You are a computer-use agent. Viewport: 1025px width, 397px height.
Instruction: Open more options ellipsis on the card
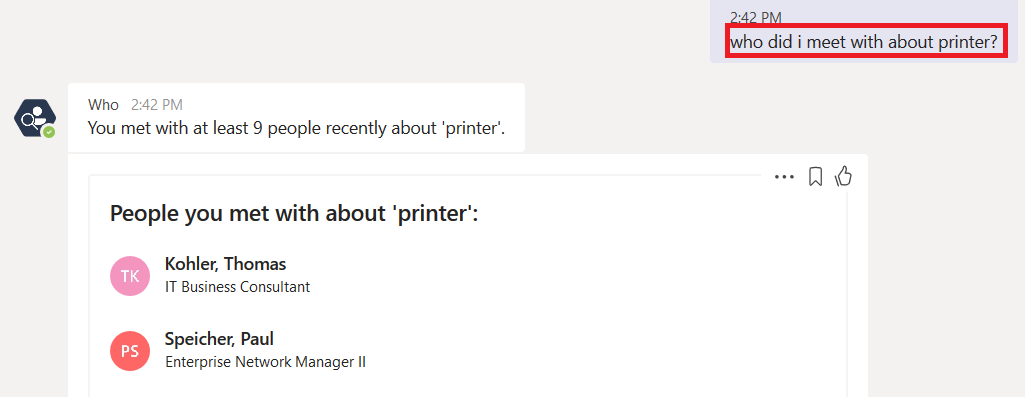coord(784,177)
